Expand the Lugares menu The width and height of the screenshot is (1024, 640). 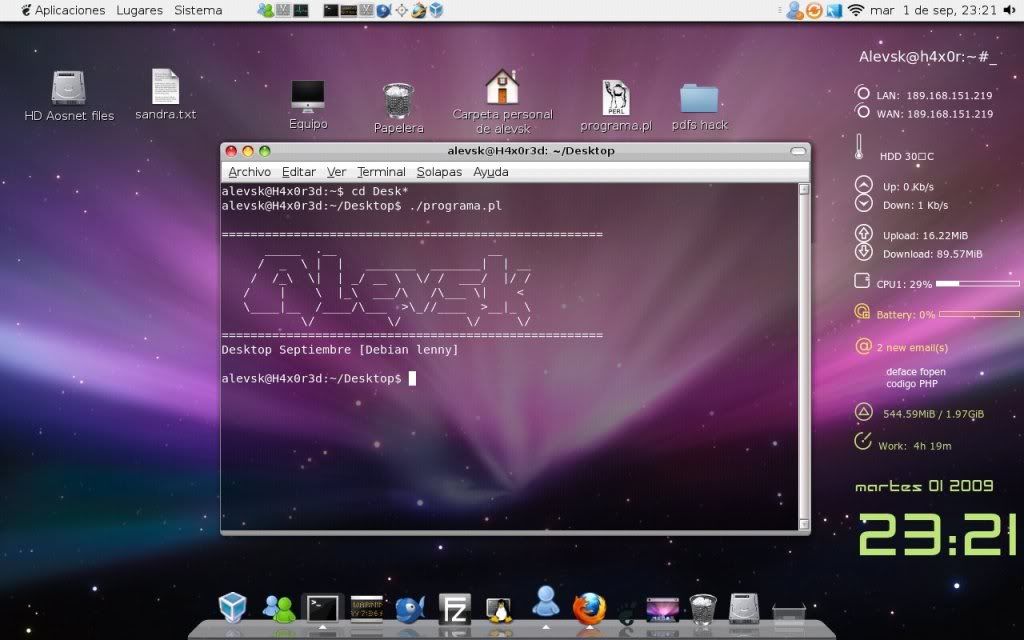coord(139,10)
